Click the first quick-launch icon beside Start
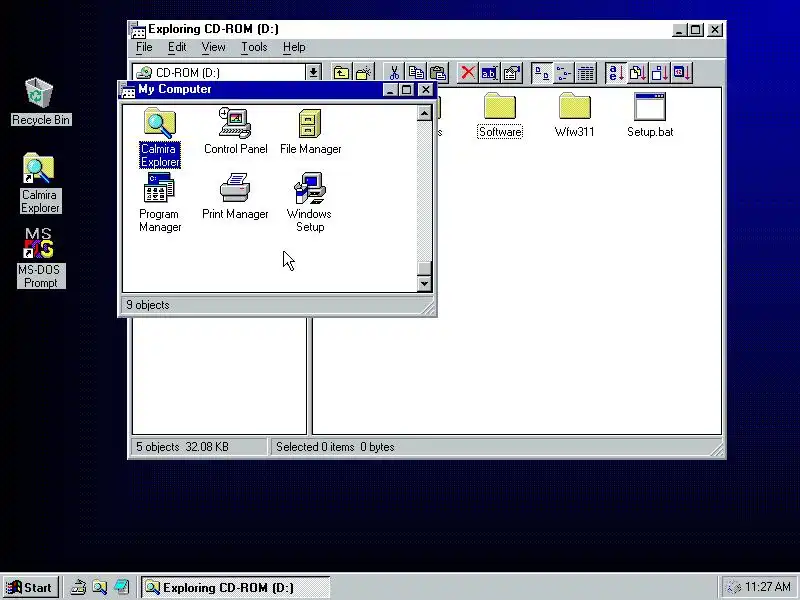 (78, 587)
